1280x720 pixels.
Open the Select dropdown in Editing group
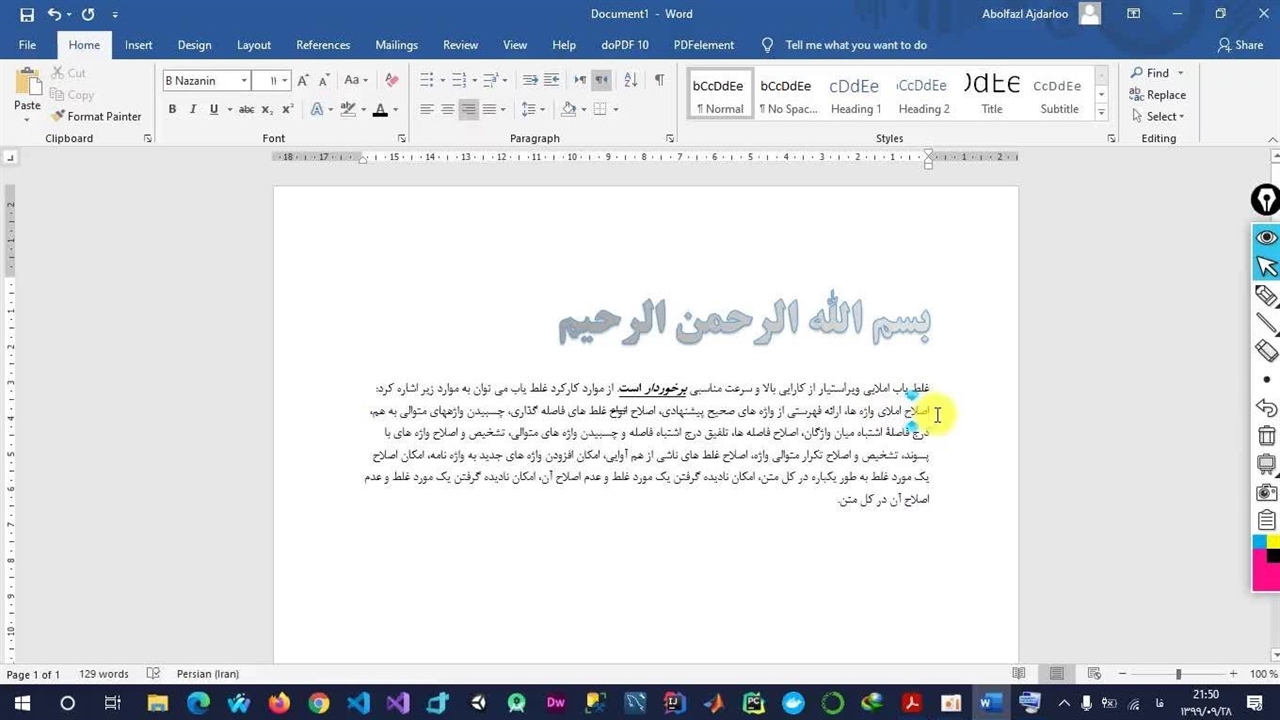(1158, 116)
